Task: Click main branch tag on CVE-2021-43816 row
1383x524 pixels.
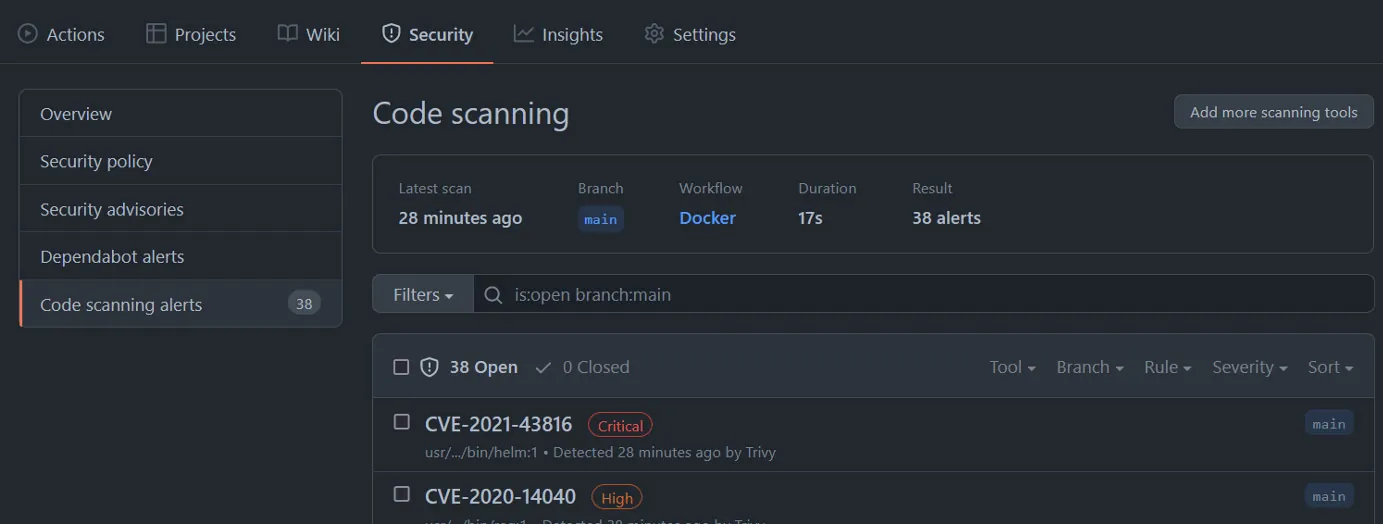Action: pos(1329,424)
